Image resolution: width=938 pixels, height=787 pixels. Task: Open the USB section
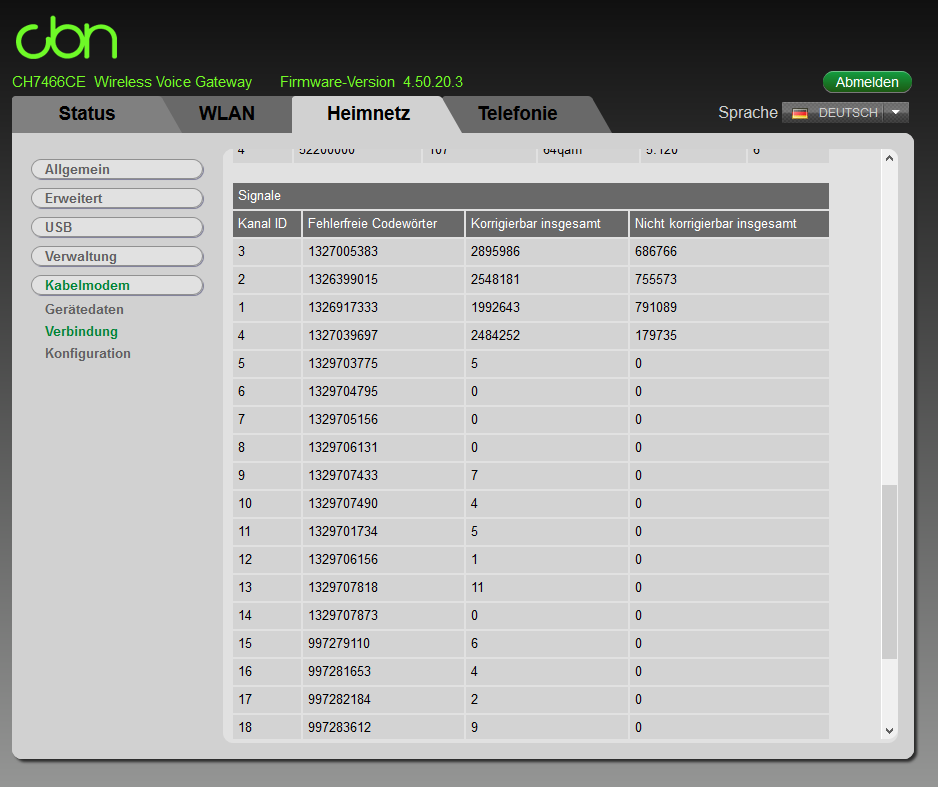(117, 227)
